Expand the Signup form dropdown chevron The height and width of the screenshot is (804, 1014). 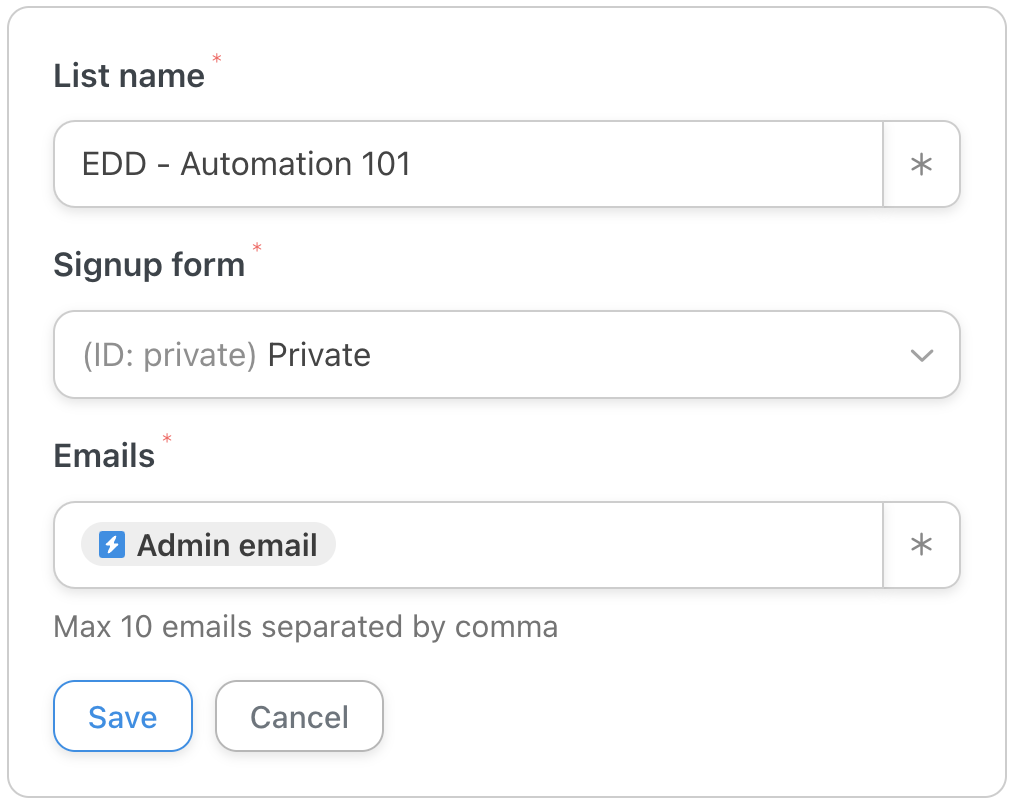coord(921,355)
